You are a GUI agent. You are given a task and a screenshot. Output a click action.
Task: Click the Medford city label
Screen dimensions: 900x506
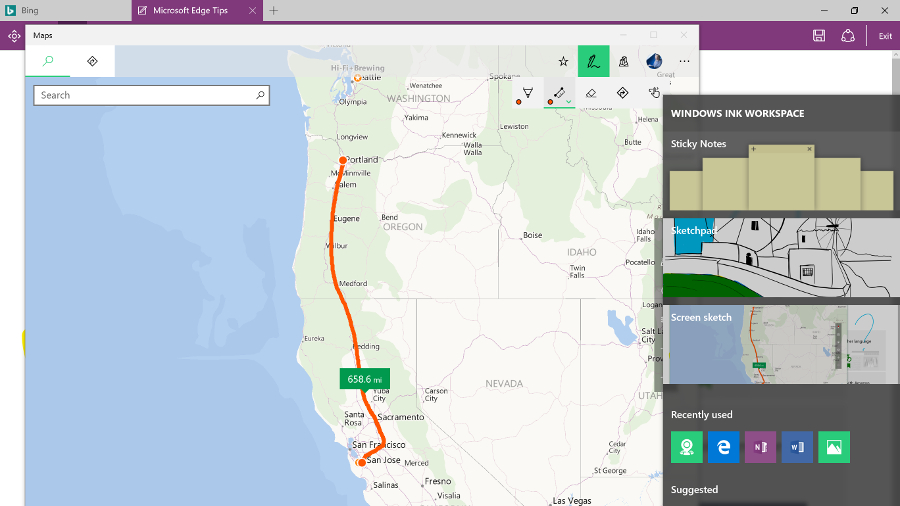tap(353, 283)
